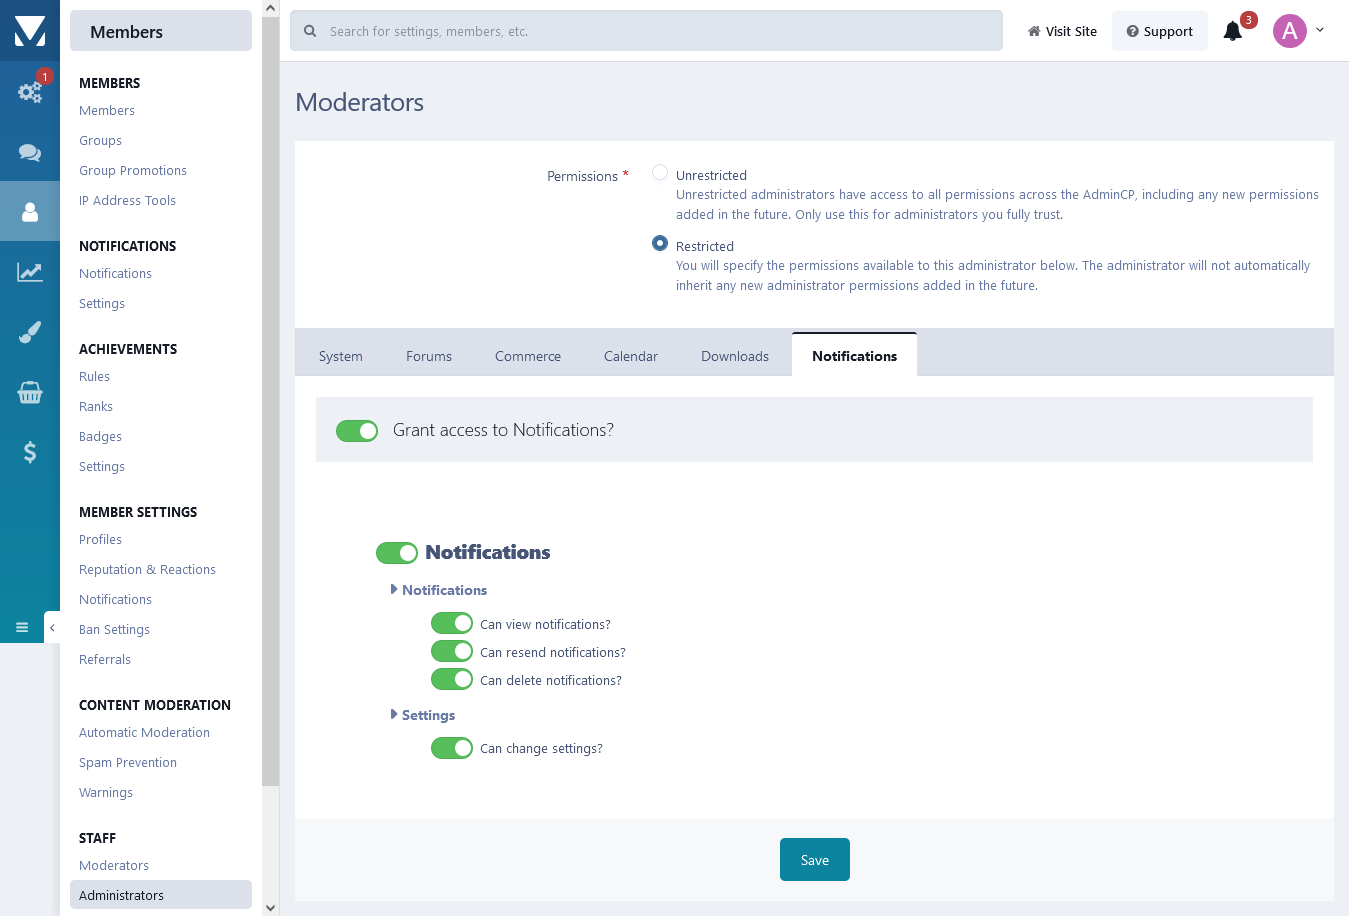Open Groups link in sidebar
Image resolution: width=1349 pixels, height=916 pixels.
click(x=101, y=140)
